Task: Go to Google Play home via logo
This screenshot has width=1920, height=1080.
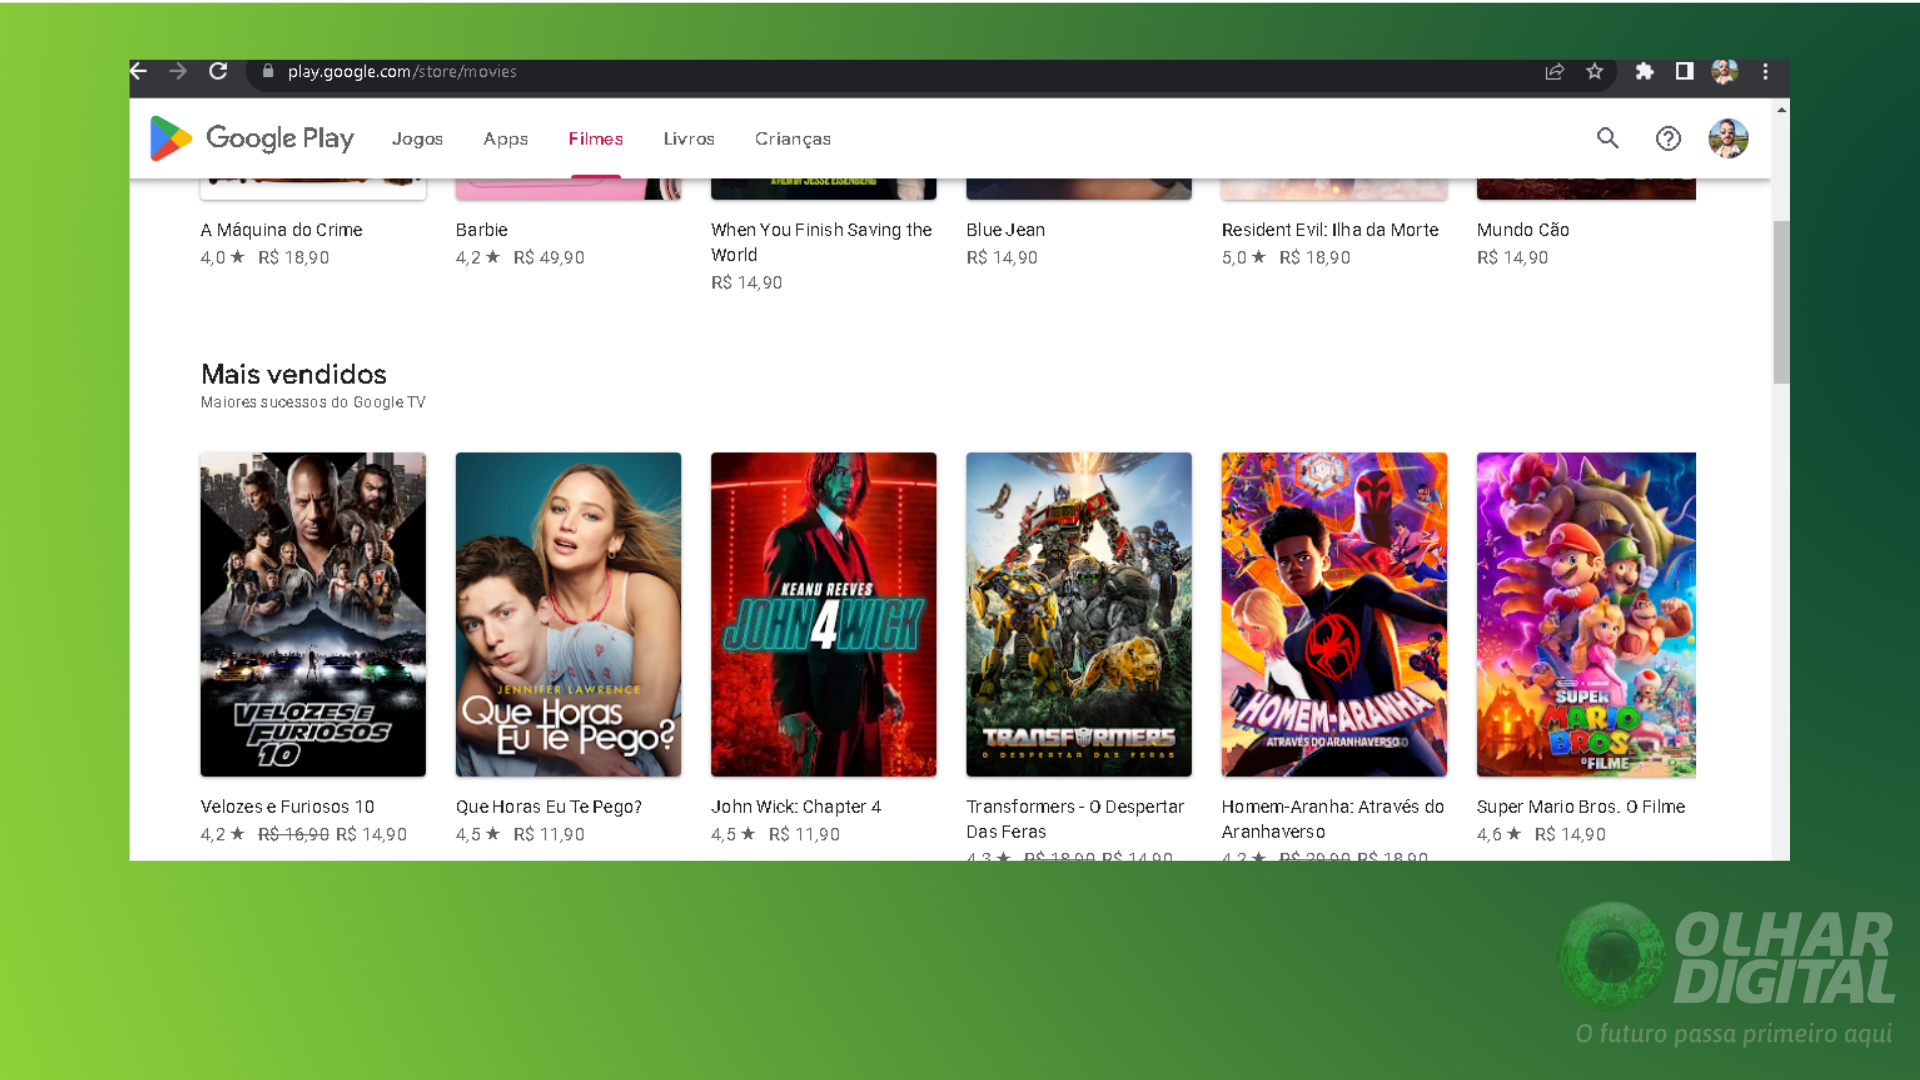Action: pos(252,138)
